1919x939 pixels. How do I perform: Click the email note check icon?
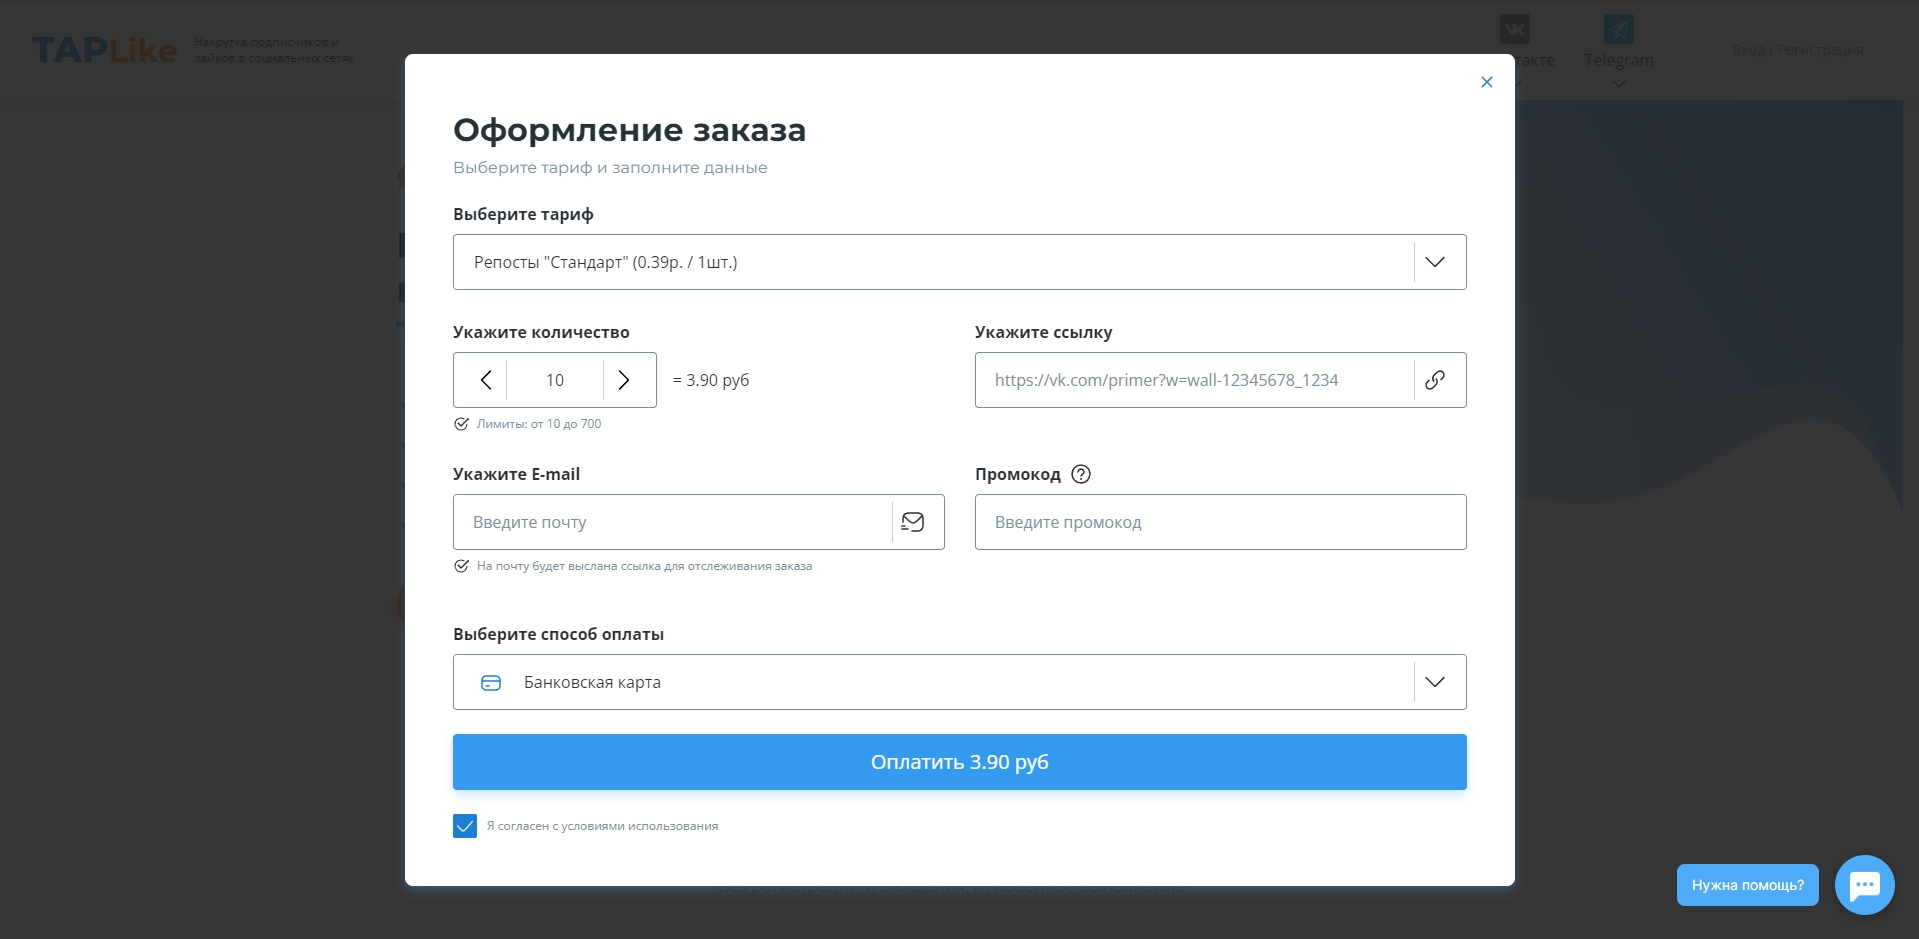(461, 566)
